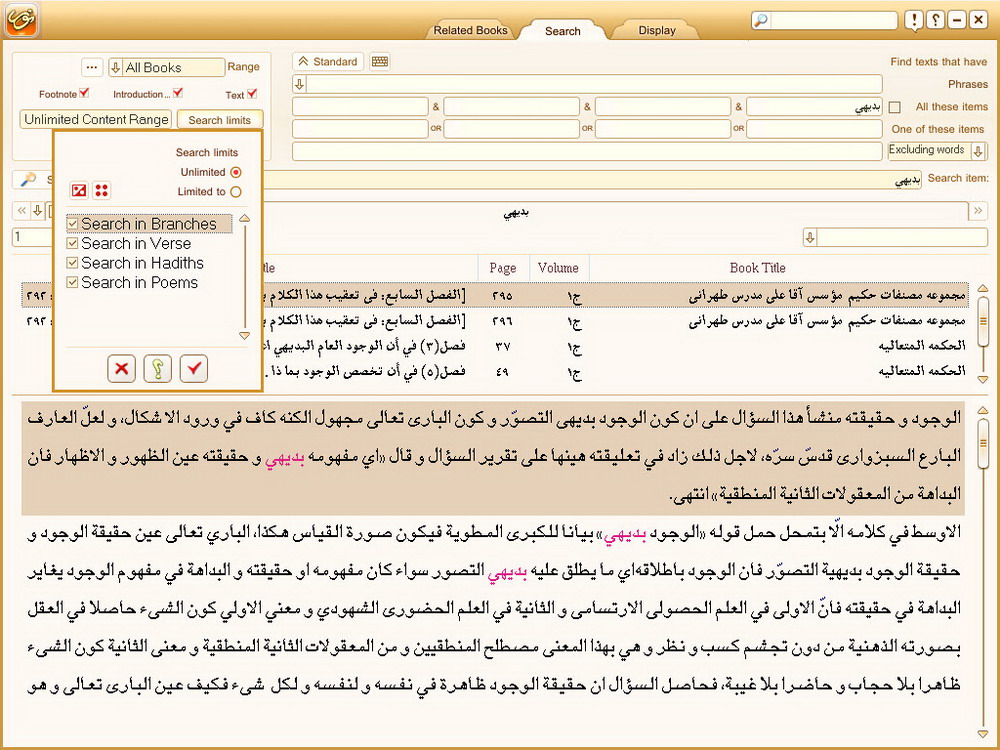Click the magnifier search icon beside Search item
The width and height of the screenshot is (1000, 750).
(28, 179)
